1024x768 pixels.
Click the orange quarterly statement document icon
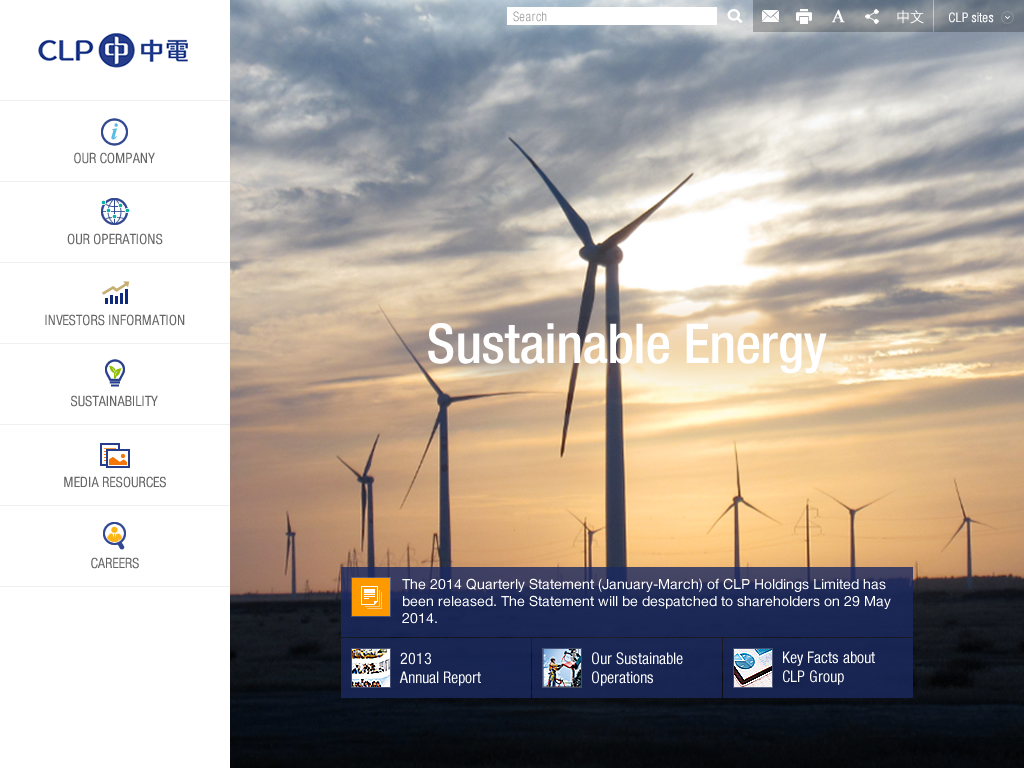coord(371,597)
